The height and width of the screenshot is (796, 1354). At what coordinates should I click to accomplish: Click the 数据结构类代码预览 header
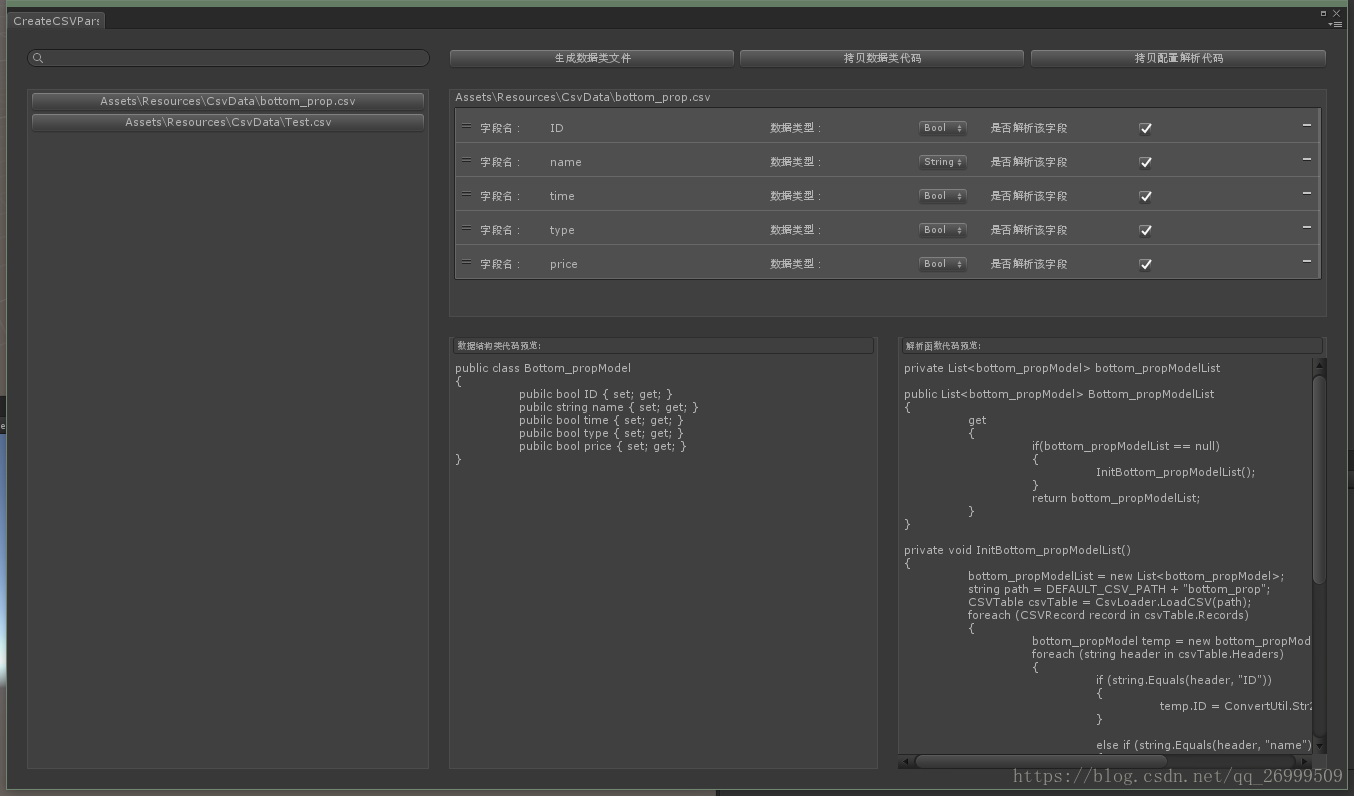tap(663, 346)
